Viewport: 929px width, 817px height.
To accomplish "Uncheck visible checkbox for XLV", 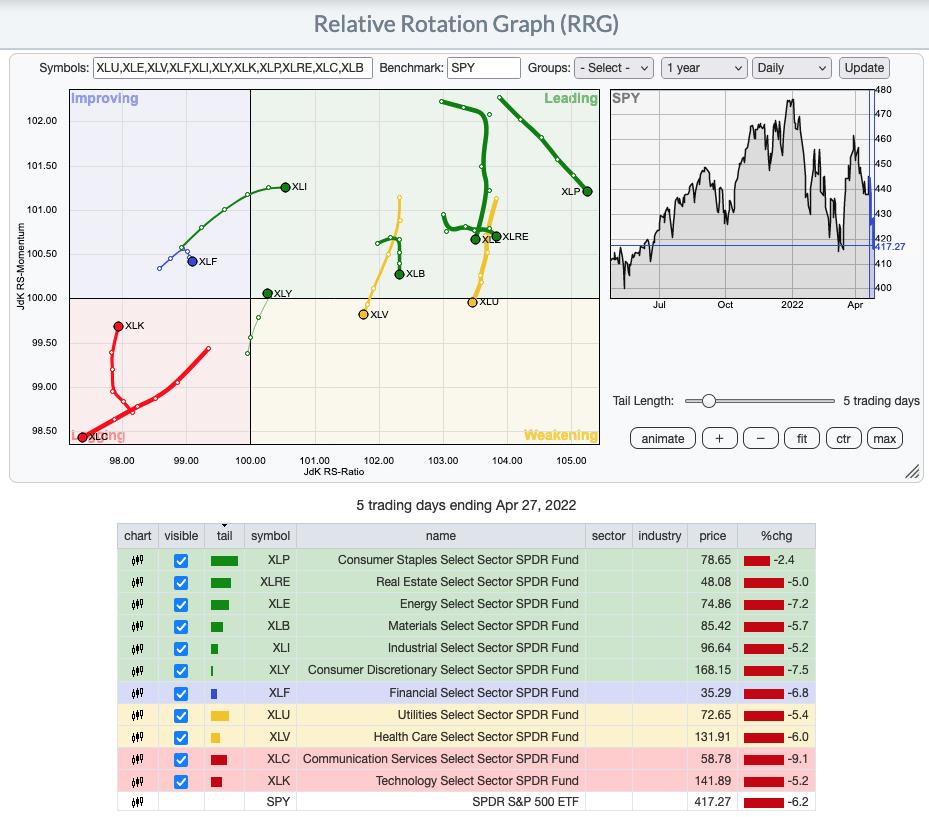I will (x=181, y=738).
